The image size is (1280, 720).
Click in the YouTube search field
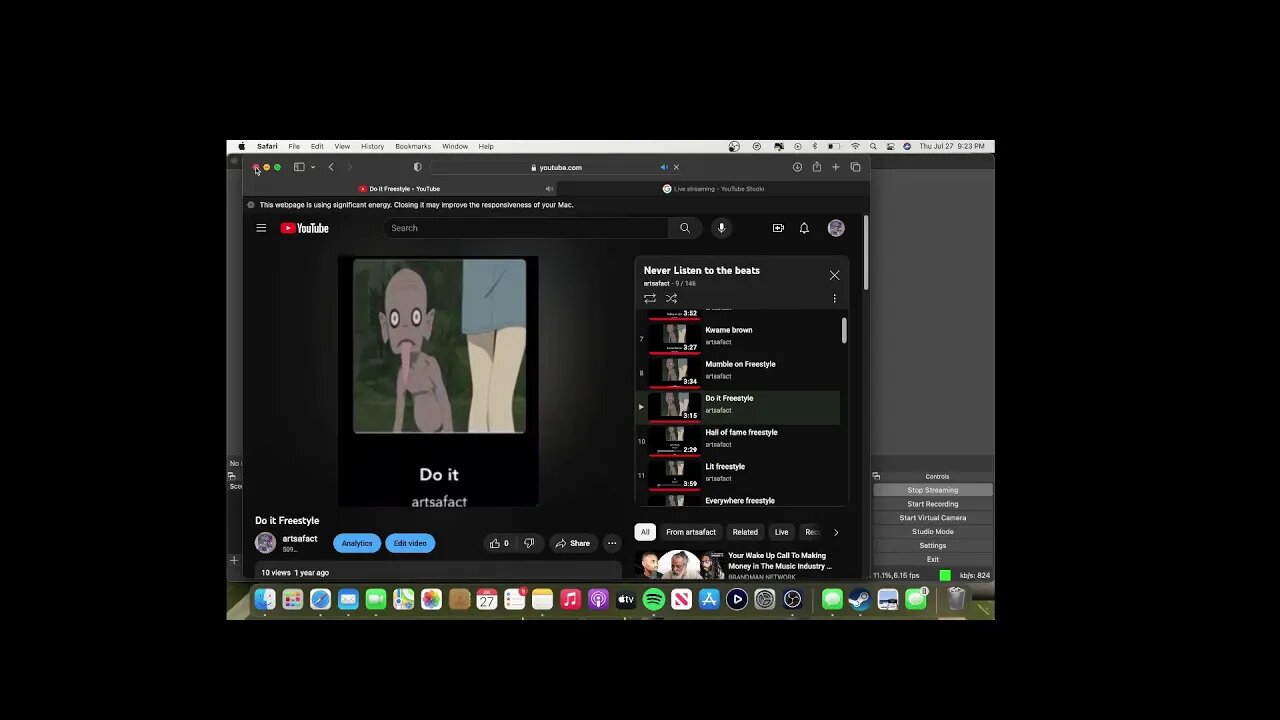pos(526,228)
